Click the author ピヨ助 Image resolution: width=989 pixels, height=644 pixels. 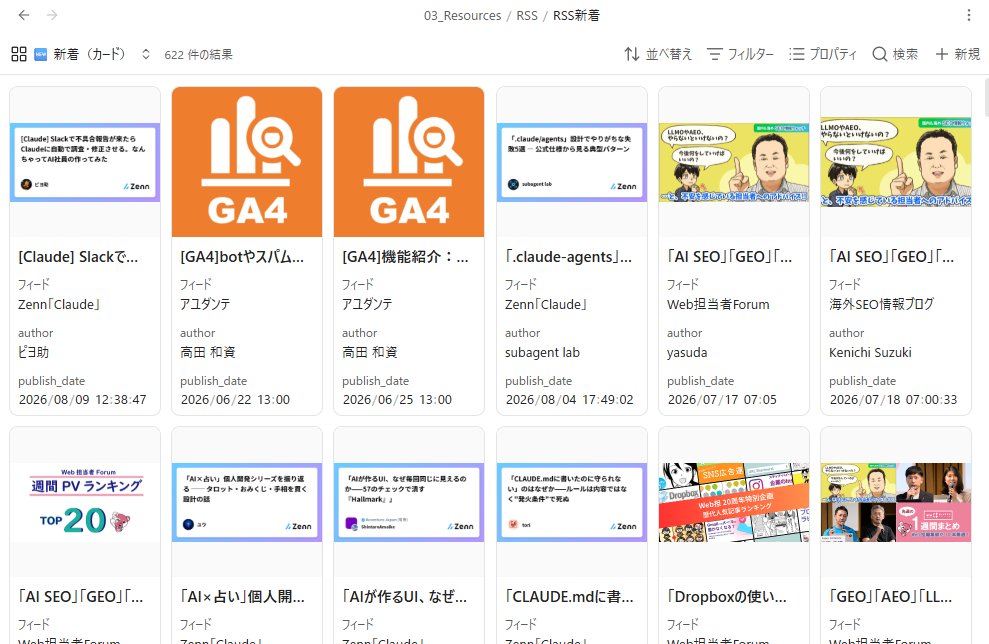[33, 352]
